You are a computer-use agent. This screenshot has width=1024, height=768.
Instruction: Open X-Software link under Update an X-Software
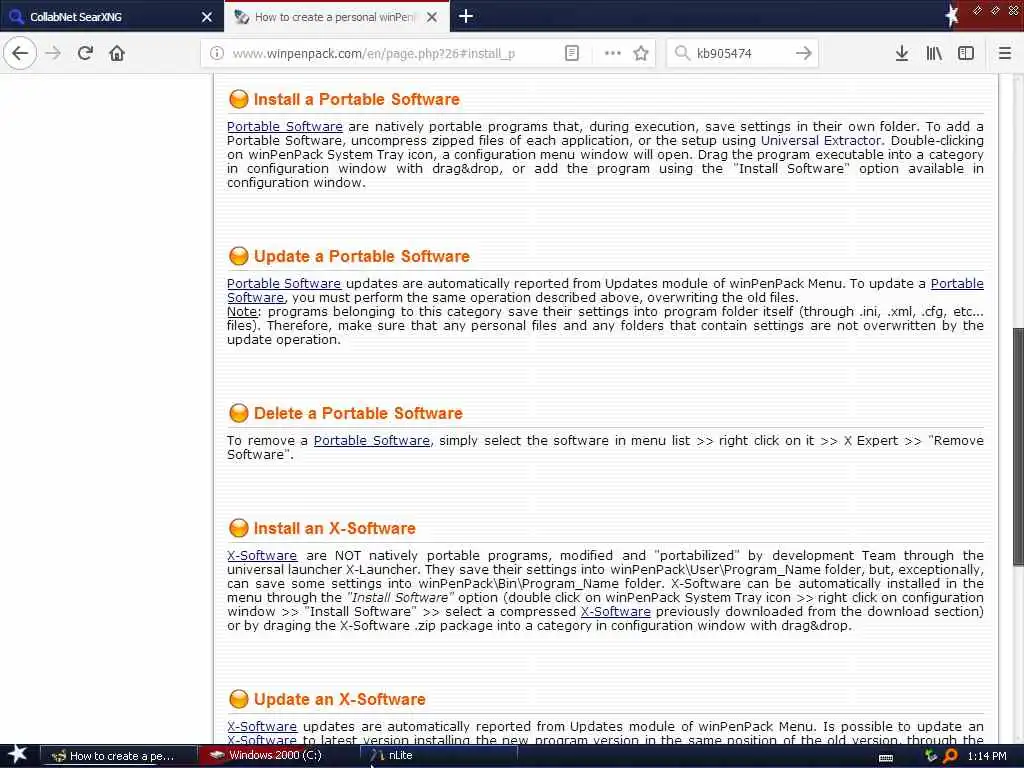(262, 726)
